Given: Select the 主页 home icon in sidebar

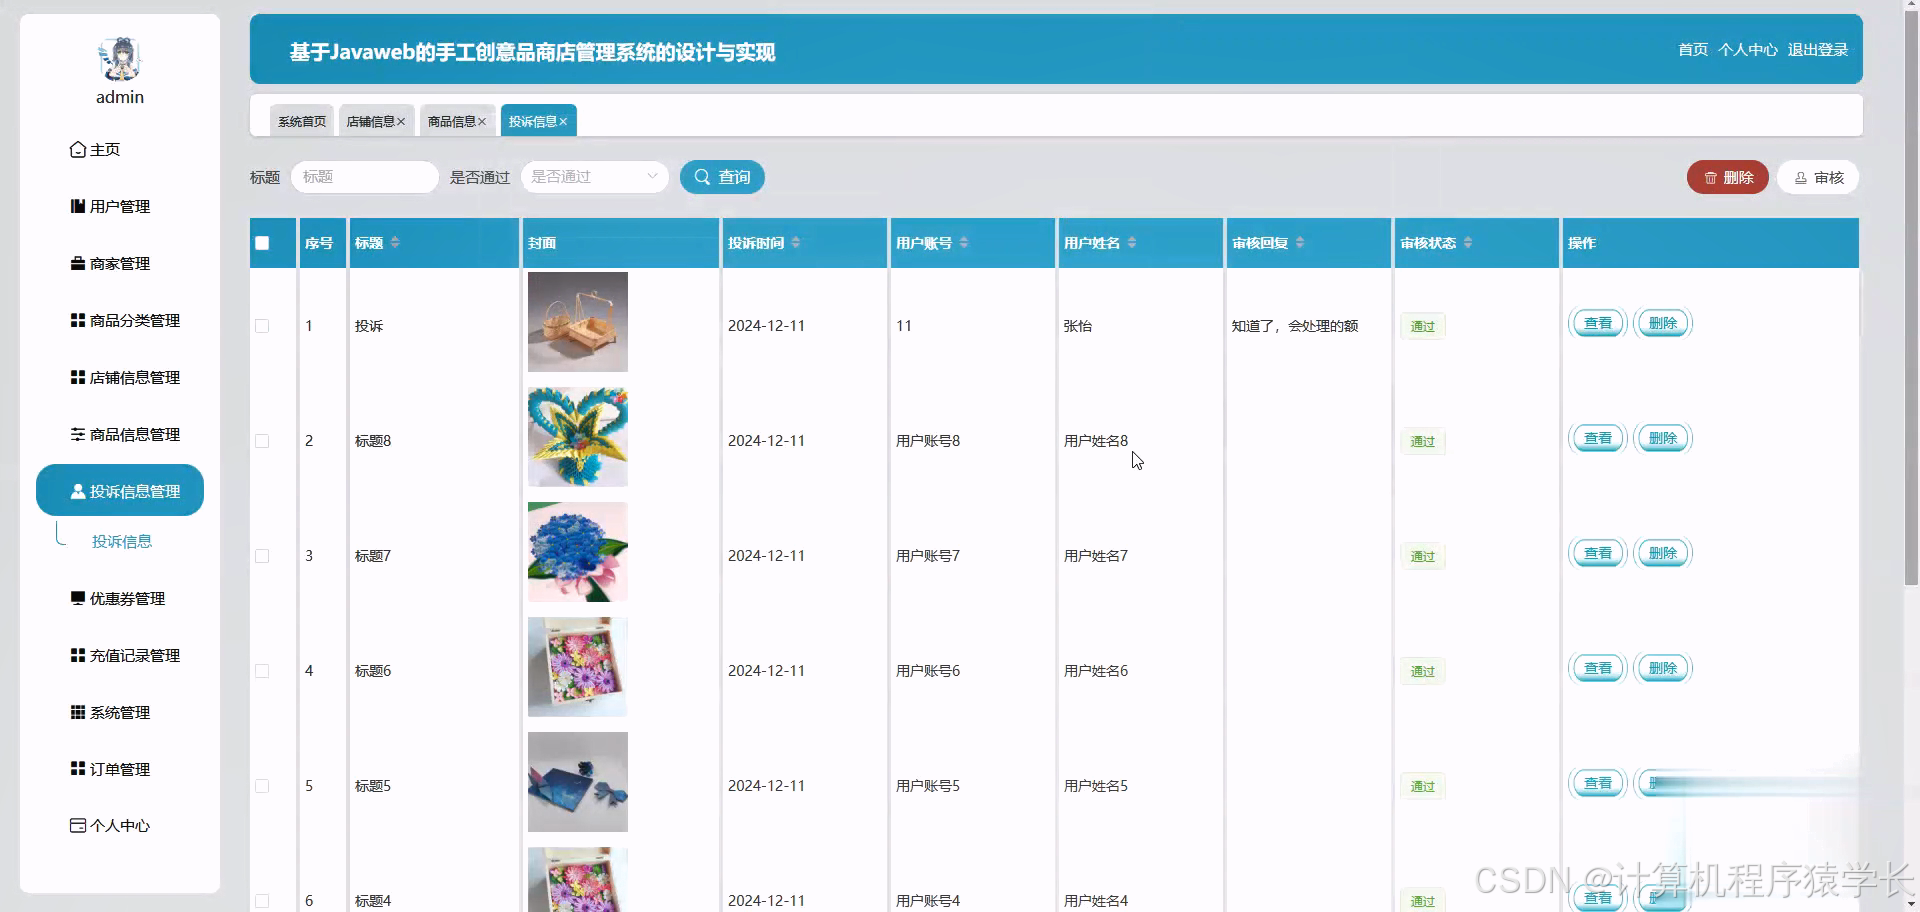Looking at the screenshot, I should pyautogui.click(x=79, y=149).
